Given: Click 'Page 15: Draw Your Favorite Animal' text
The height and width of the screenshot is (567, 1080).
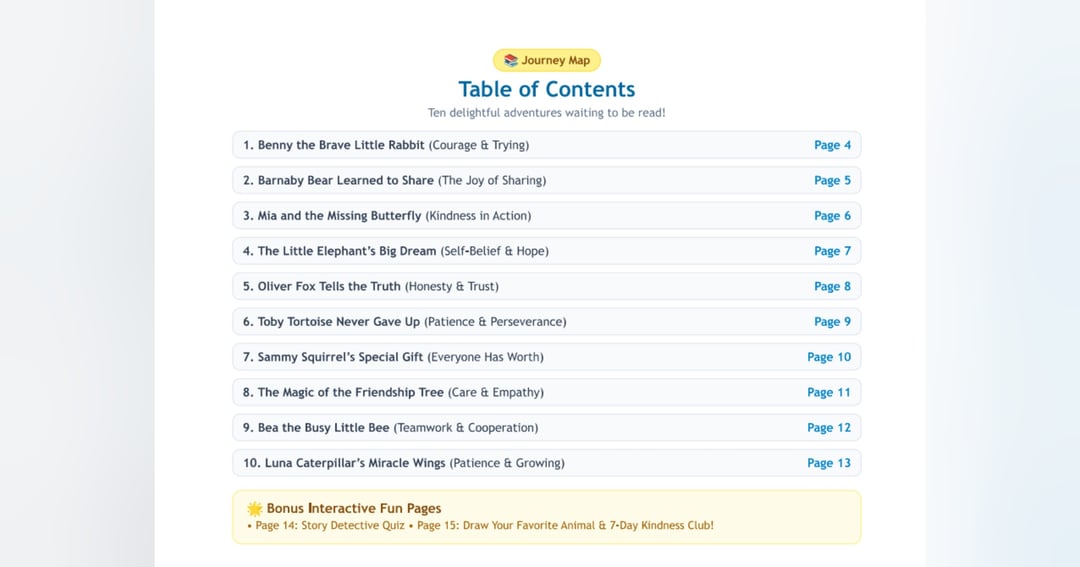Looking at the screenshot, I should [x=506, y=526].
